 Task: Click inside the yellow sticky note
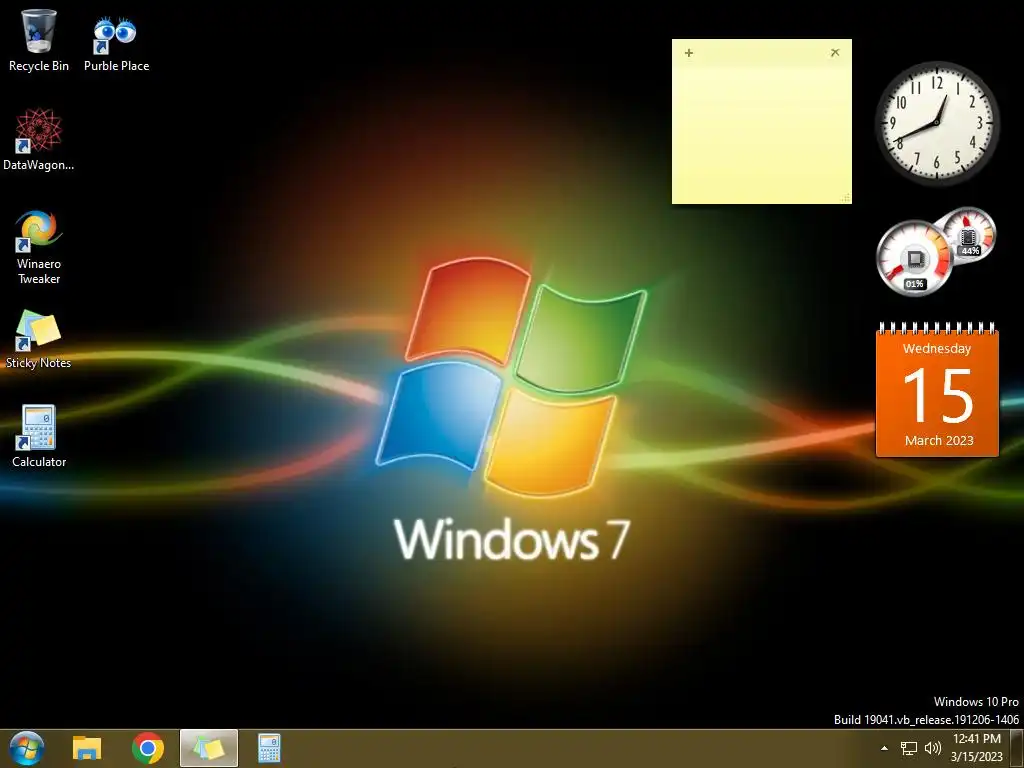(761, 131)
